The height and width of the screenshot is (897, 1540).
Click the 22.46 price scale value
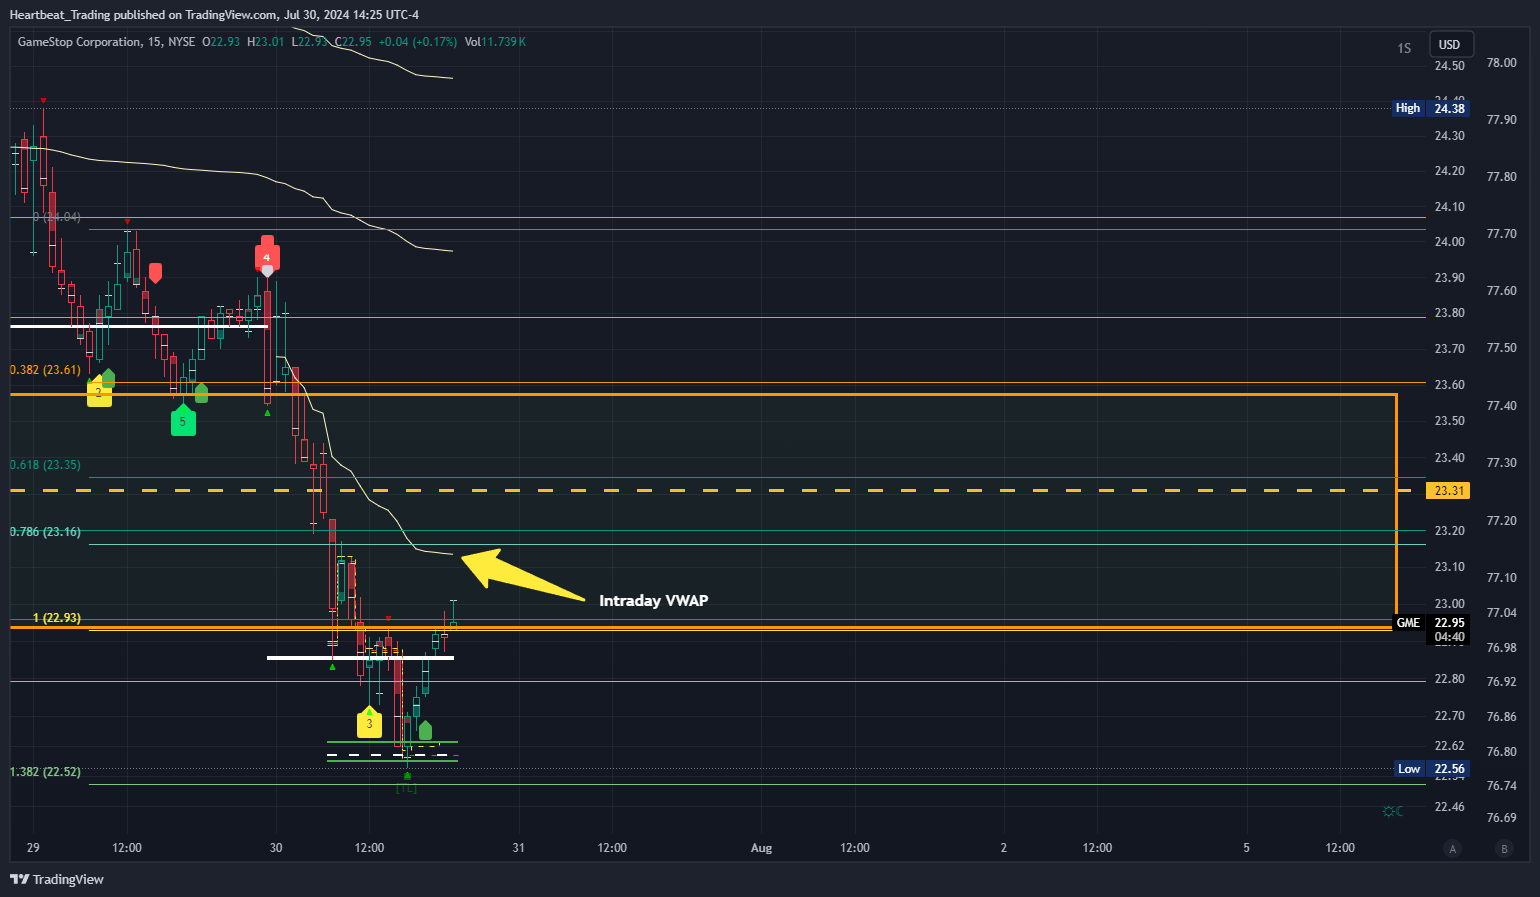pos(1450,807)
